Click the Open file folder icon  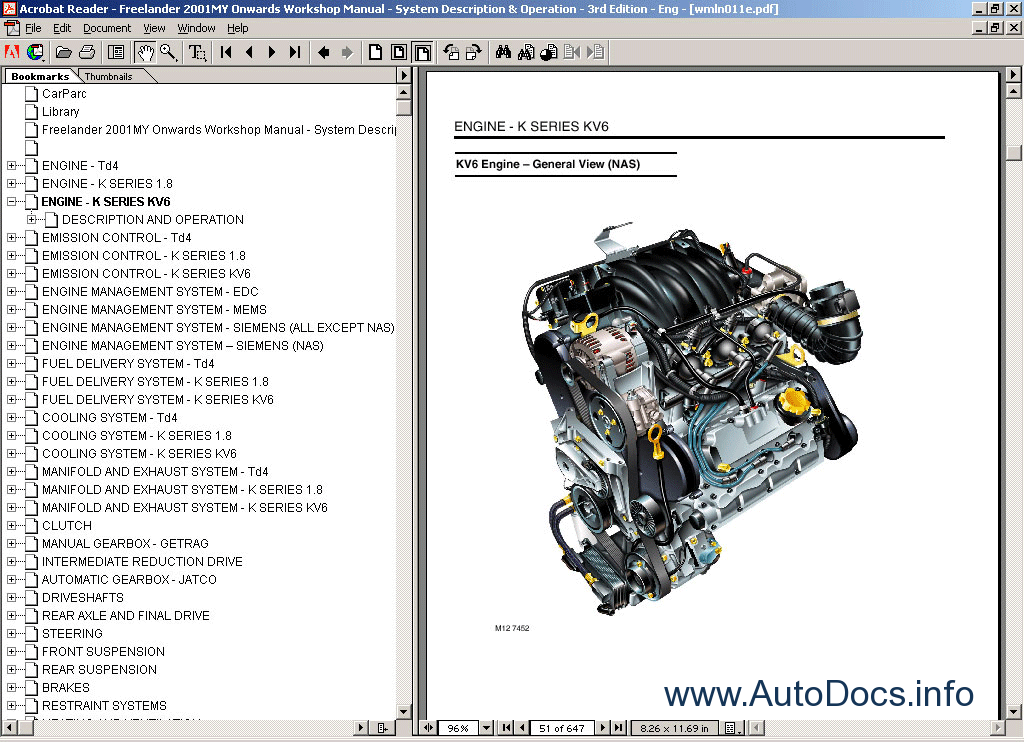(63, 52)
